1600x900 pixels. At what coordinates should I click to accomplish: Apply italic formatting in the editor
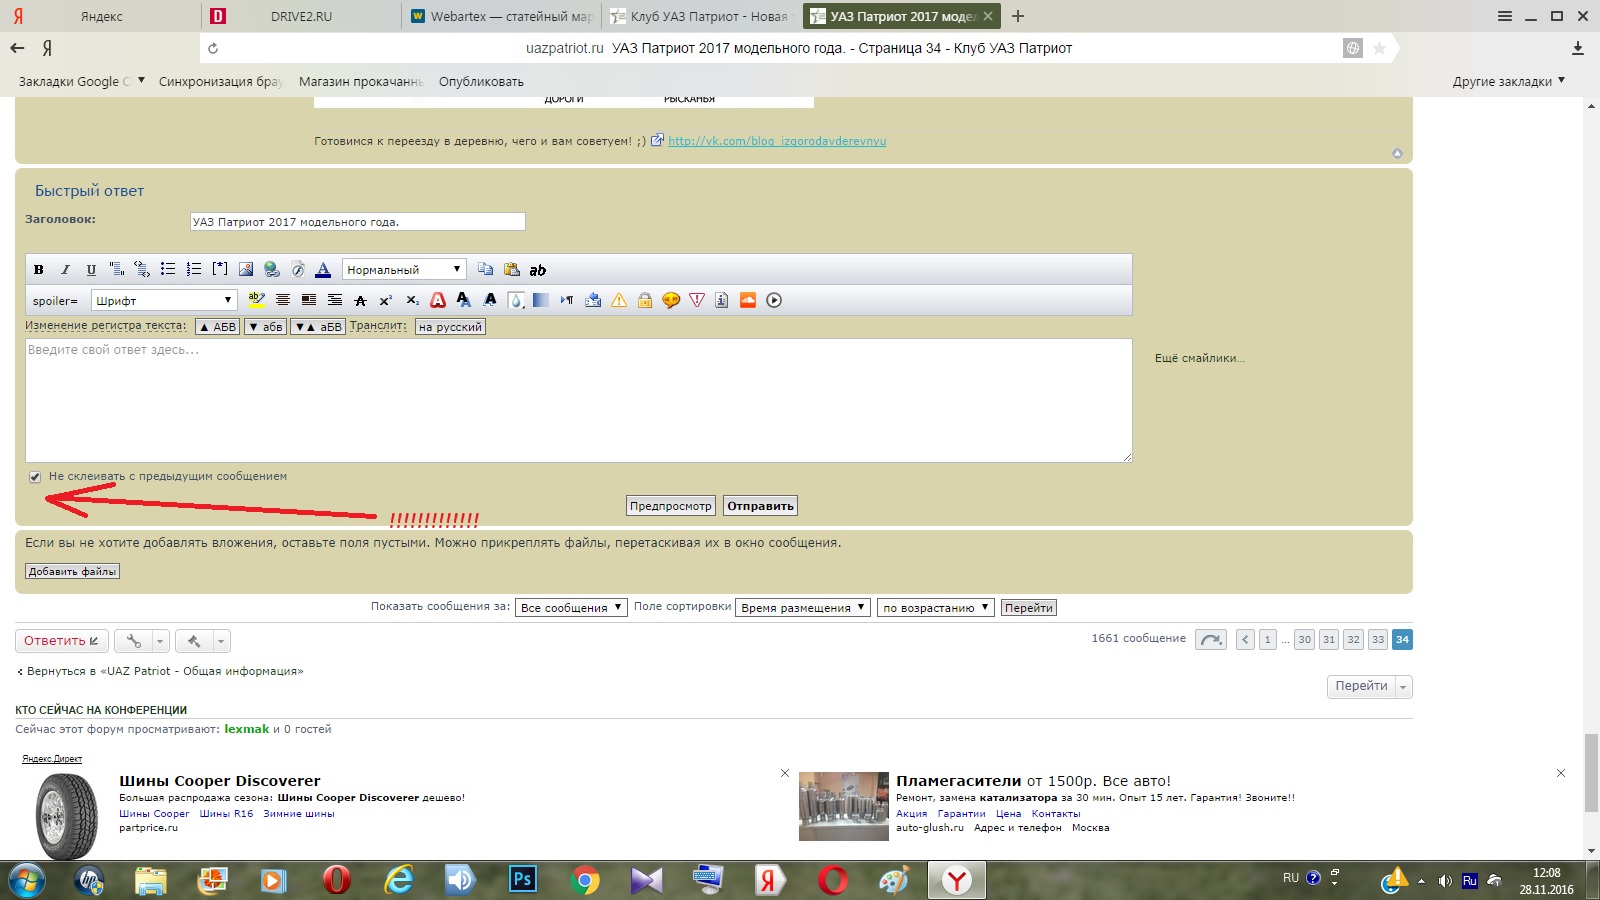click(x=65, y=269)
